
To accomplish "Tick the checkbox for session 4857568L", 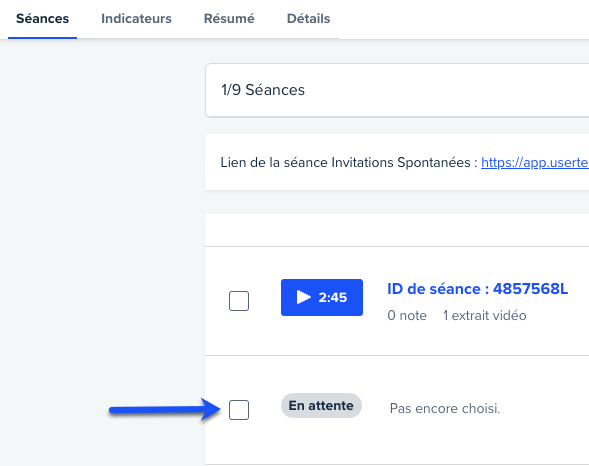I will tap(239, 301).
